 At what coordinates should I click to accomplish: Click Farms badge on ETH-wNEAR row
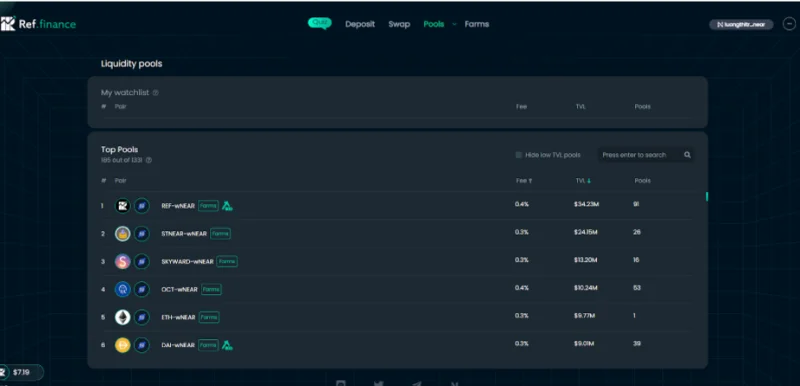[209, 317]
